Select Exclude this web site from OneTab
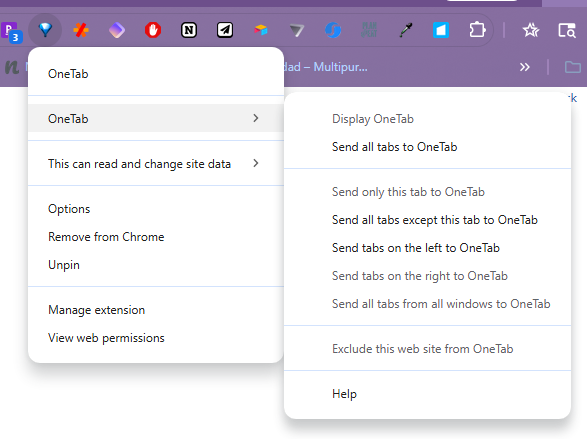This screenshot has height=439, width=587. click(428, 349)
